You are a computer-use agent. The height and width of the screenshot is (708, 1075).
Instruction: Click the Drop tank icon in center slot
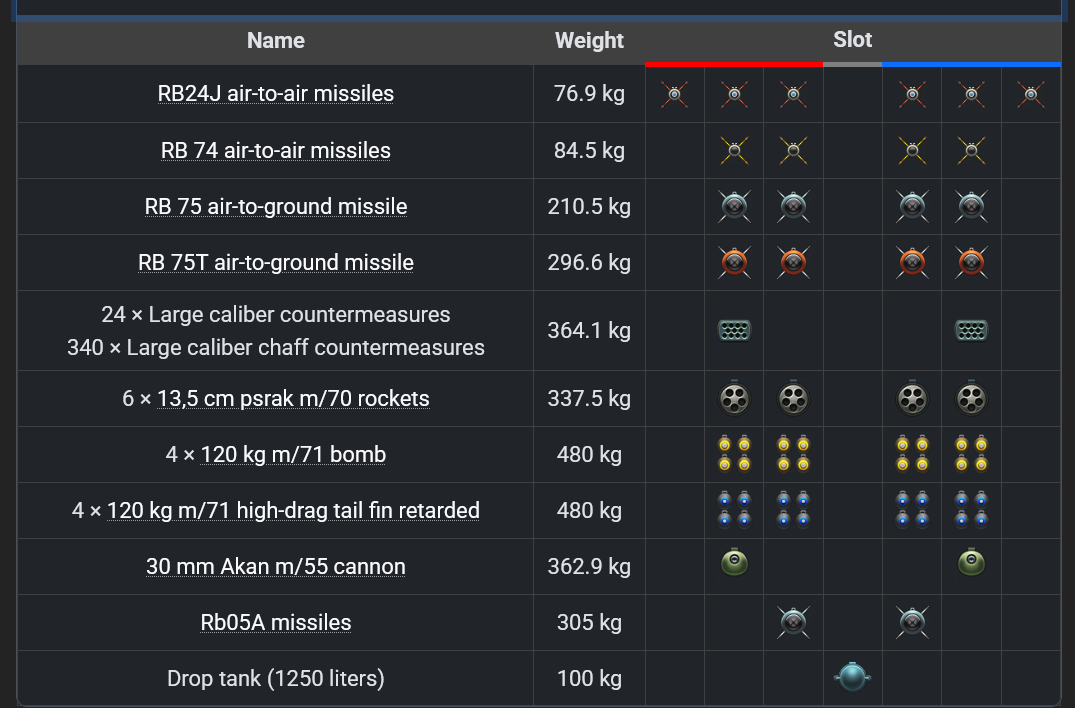[852, 677]
